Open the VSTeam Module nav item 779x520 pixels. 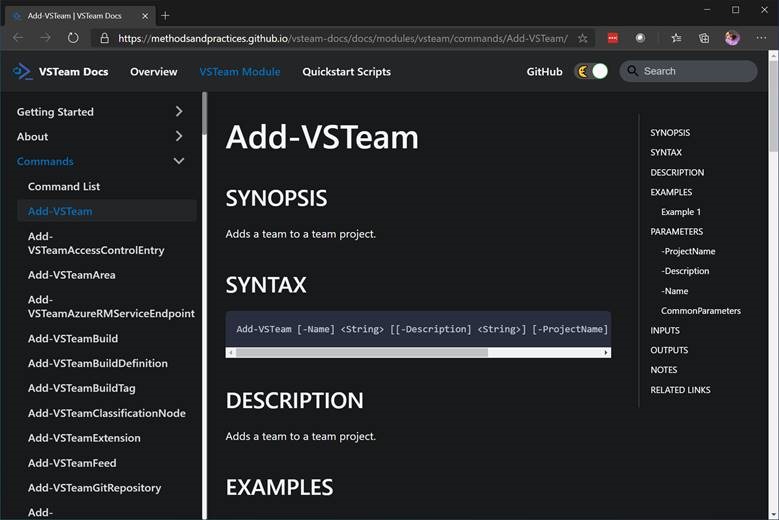pyautogui.click(x=239, y=72)
